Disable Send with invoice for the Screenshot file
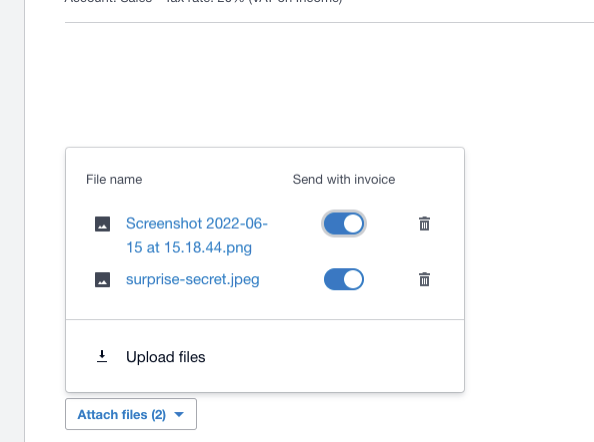594x442 pixels. (x=344, y=223)
